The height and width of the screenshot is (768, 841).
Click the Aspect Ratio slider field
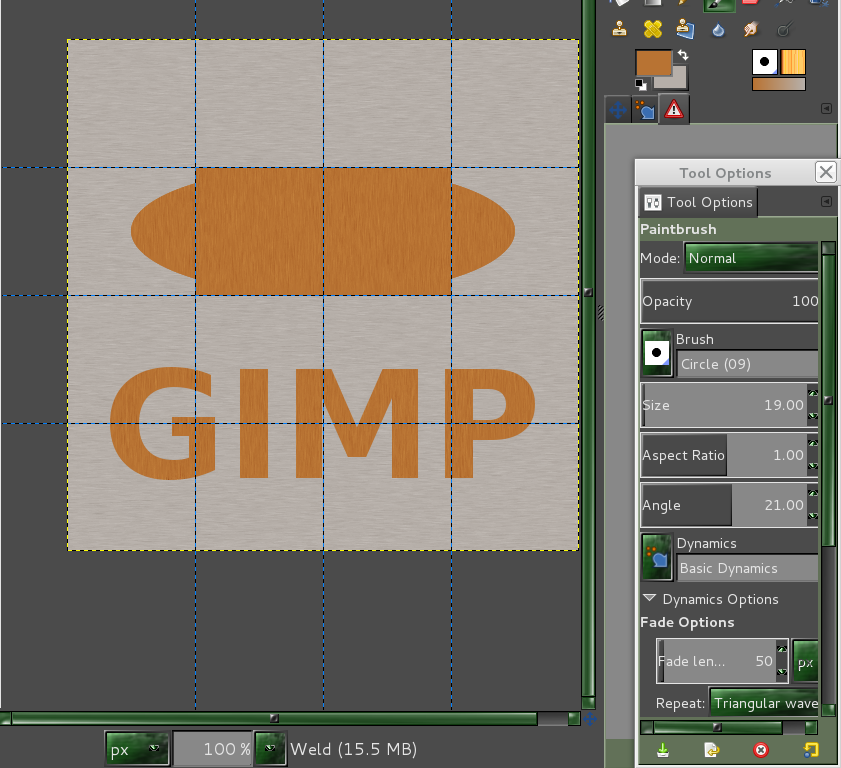coord(724,455)
